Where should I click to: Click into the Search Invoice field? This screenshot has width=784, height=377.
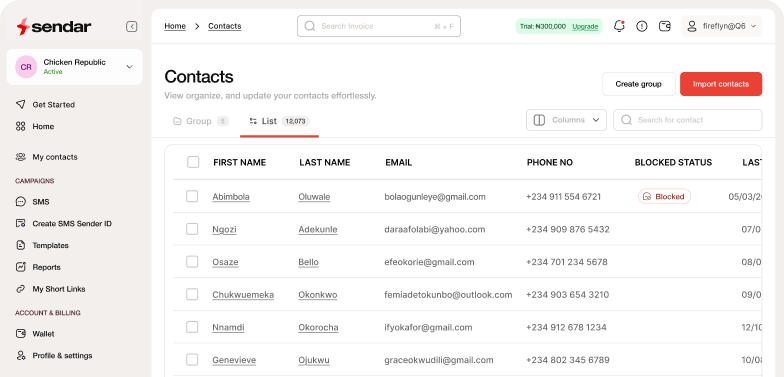[379, 26]
